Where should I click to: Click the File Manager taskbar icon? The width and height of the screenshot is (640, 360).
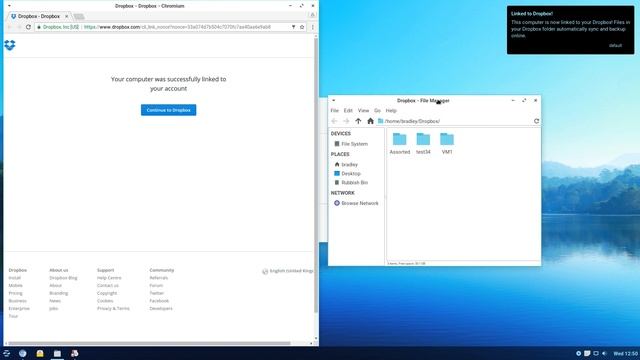coord(57,353)
